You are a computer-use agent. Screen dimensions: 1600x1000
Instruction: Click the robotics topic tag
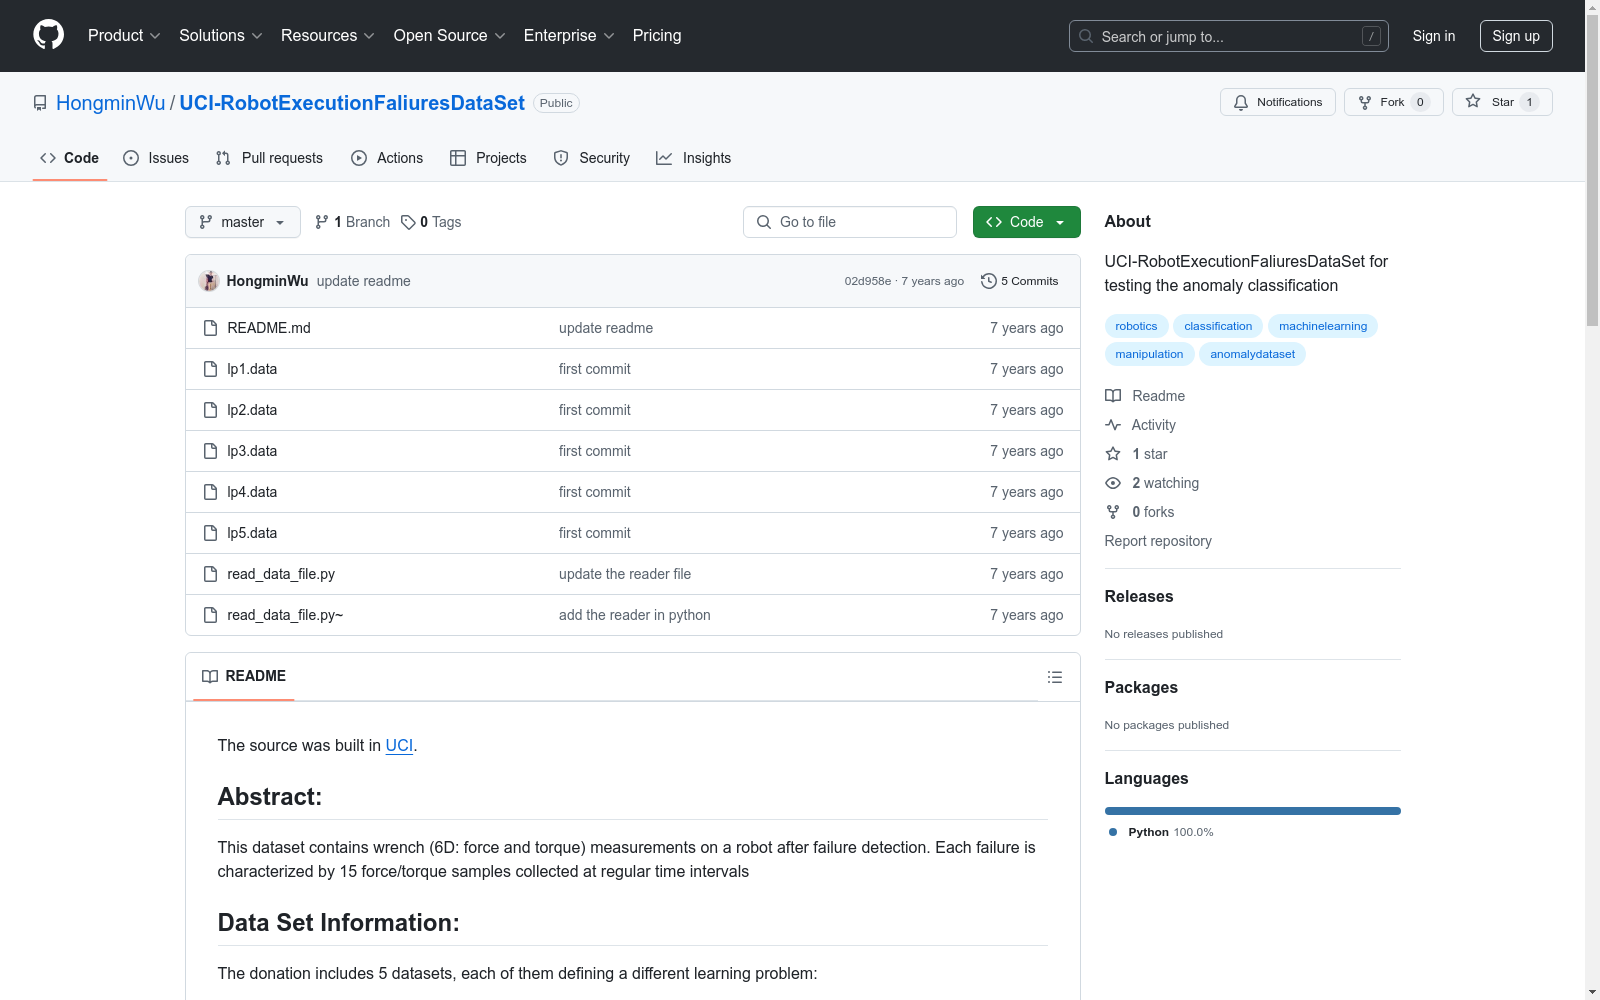(1136, 326)
